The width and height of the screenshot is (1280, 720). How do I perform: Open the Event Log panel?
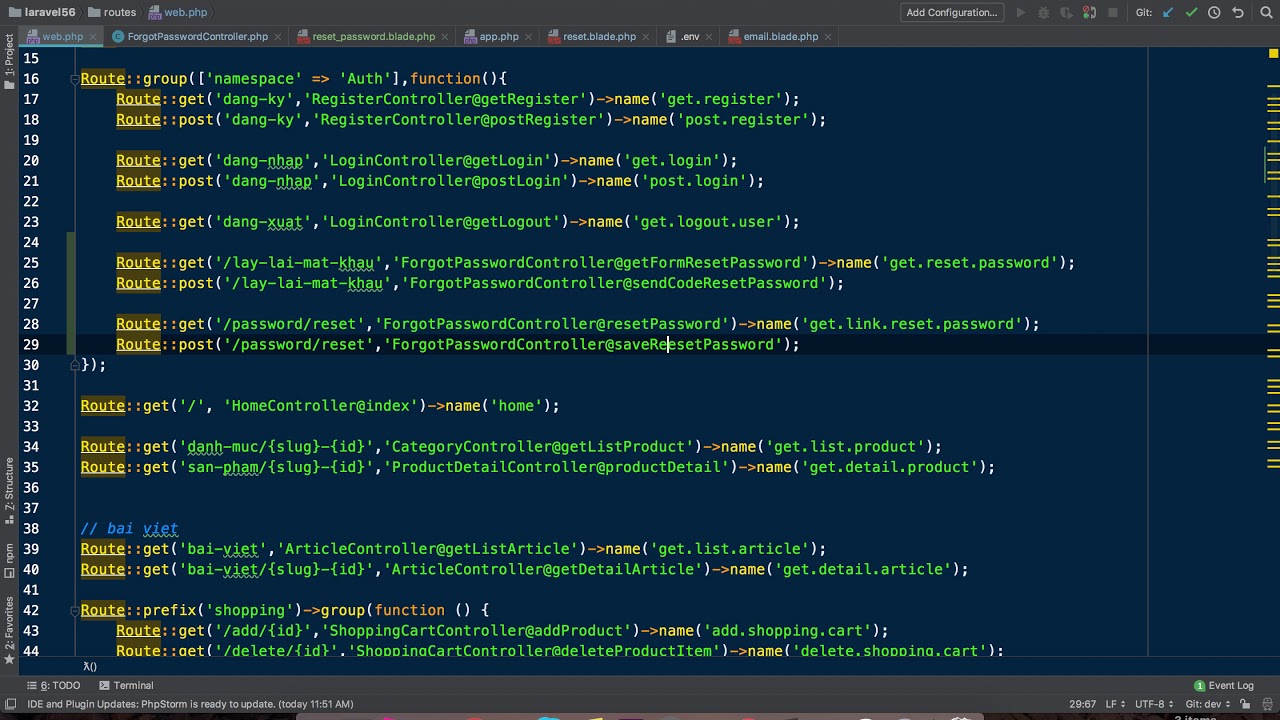1224,686
